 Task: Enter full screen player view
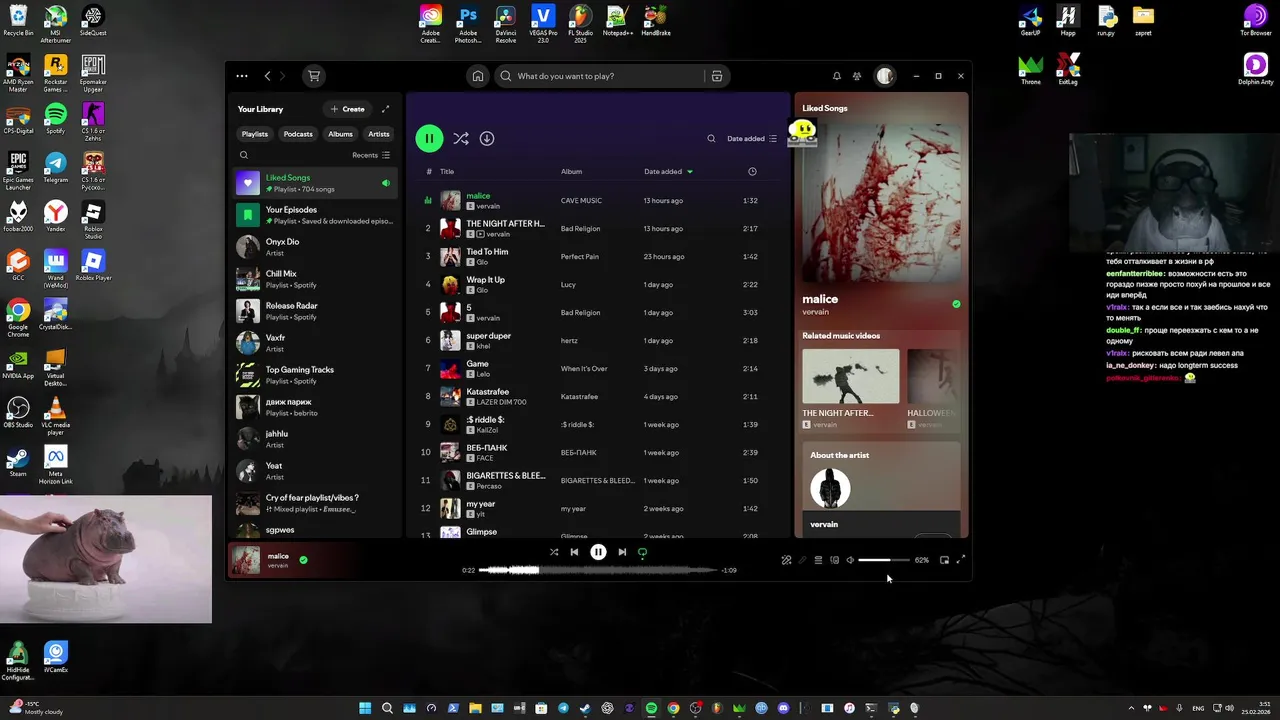click(960, 560)
